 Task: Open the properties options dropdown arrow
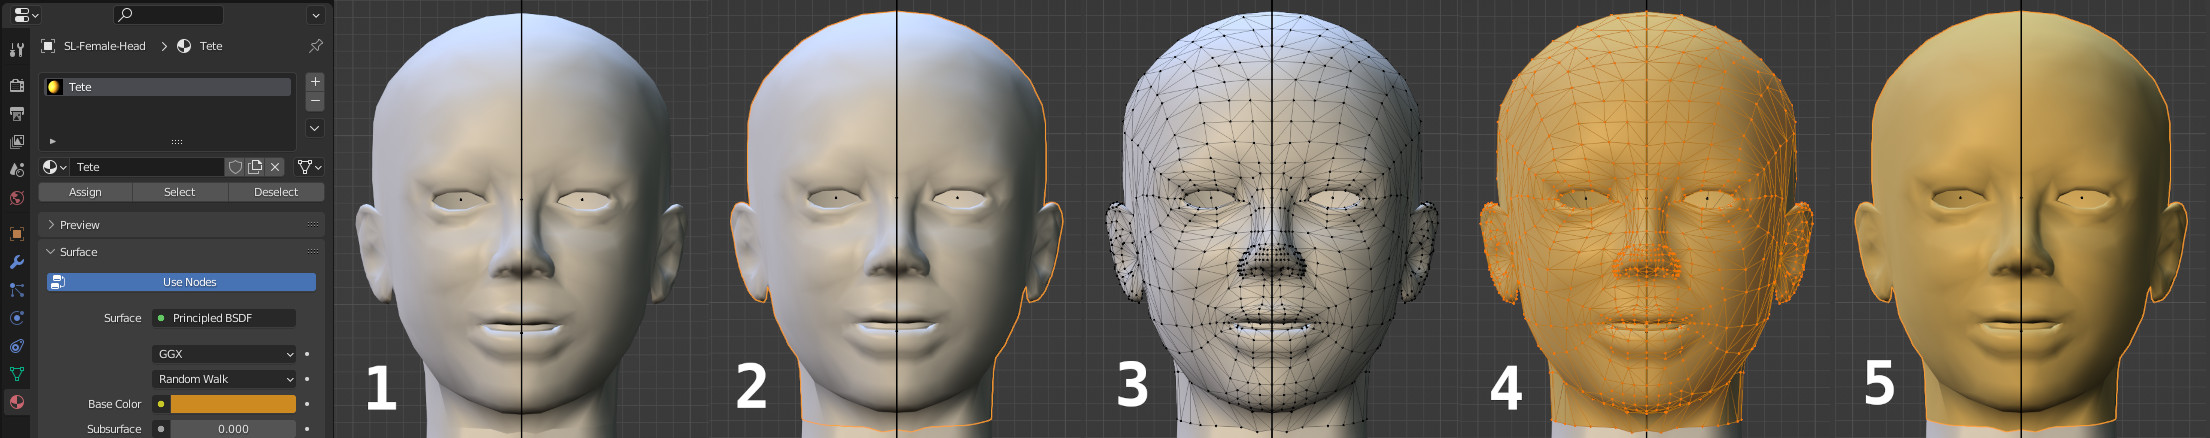(x=315, y=16)
